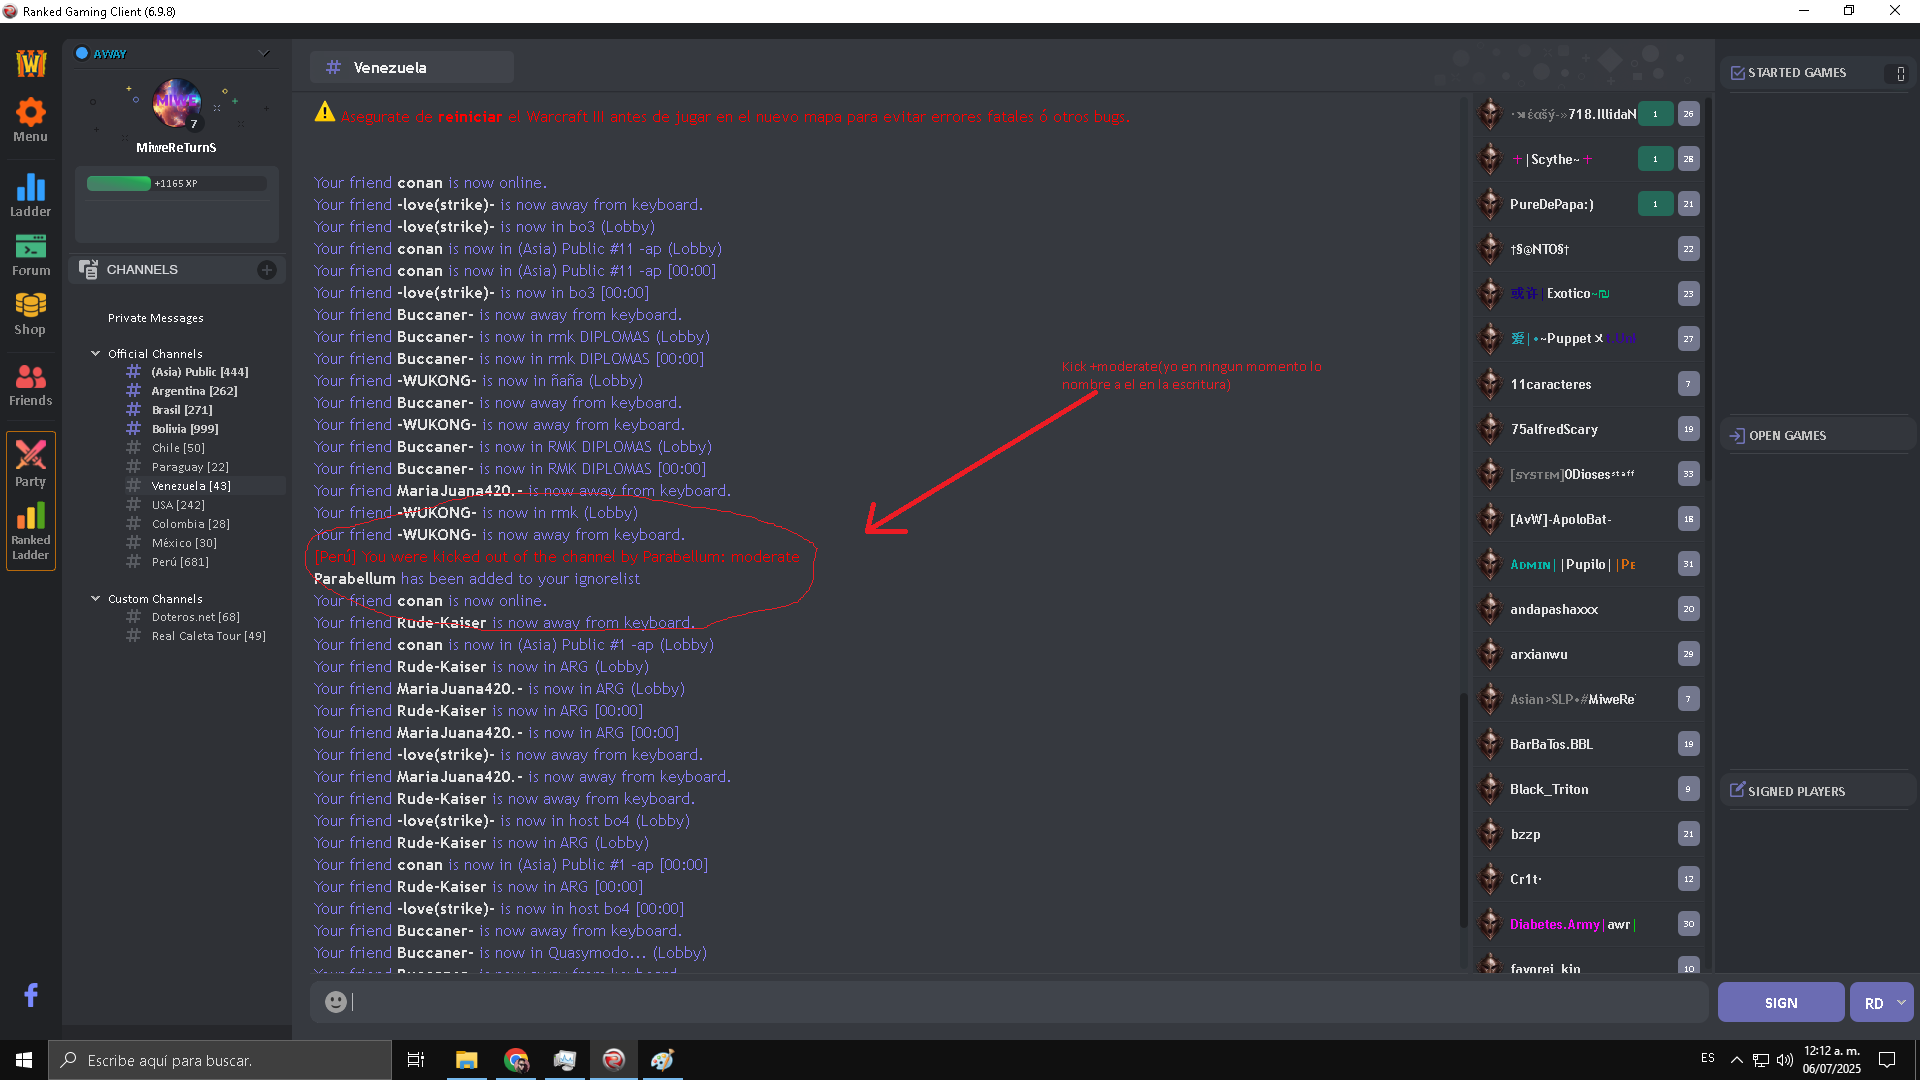Screen dimensions: 1920x1080
Task: Join the México [30] channel
Action: pyautogui.click(x=184, y=543)
